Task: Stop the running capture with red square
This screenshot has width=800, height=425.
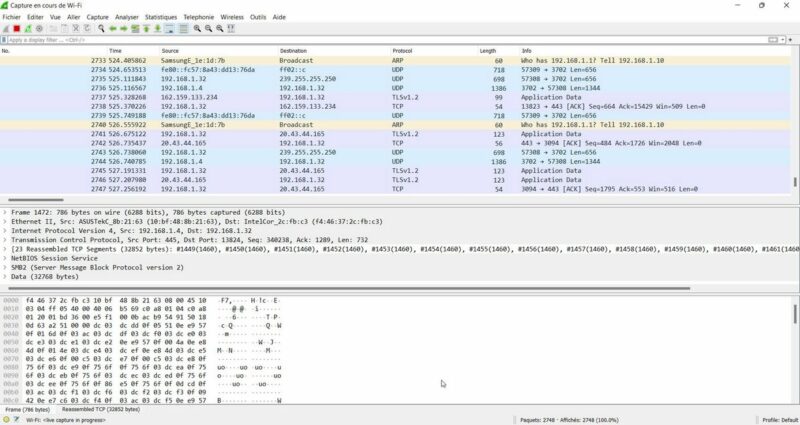Action: [17, 29]
